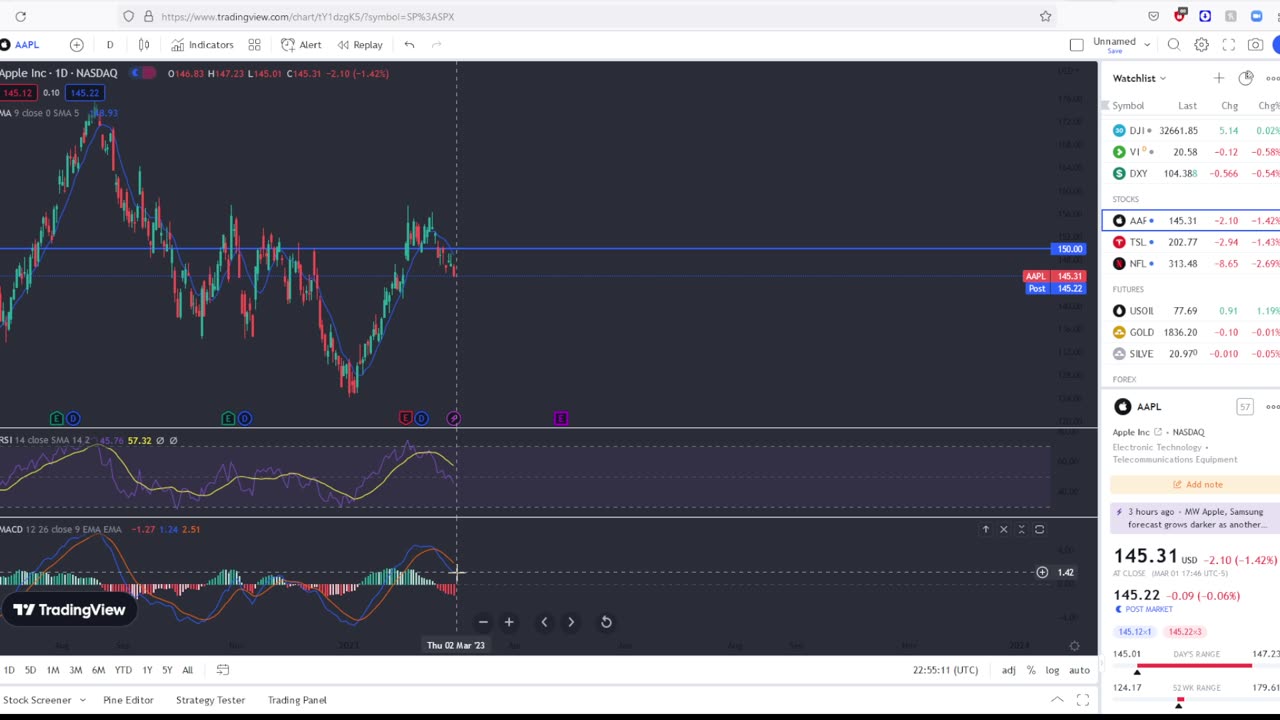Open Watchlist more options menu
This screenshot has height=720, width=1280.
tap(1272, 78)
